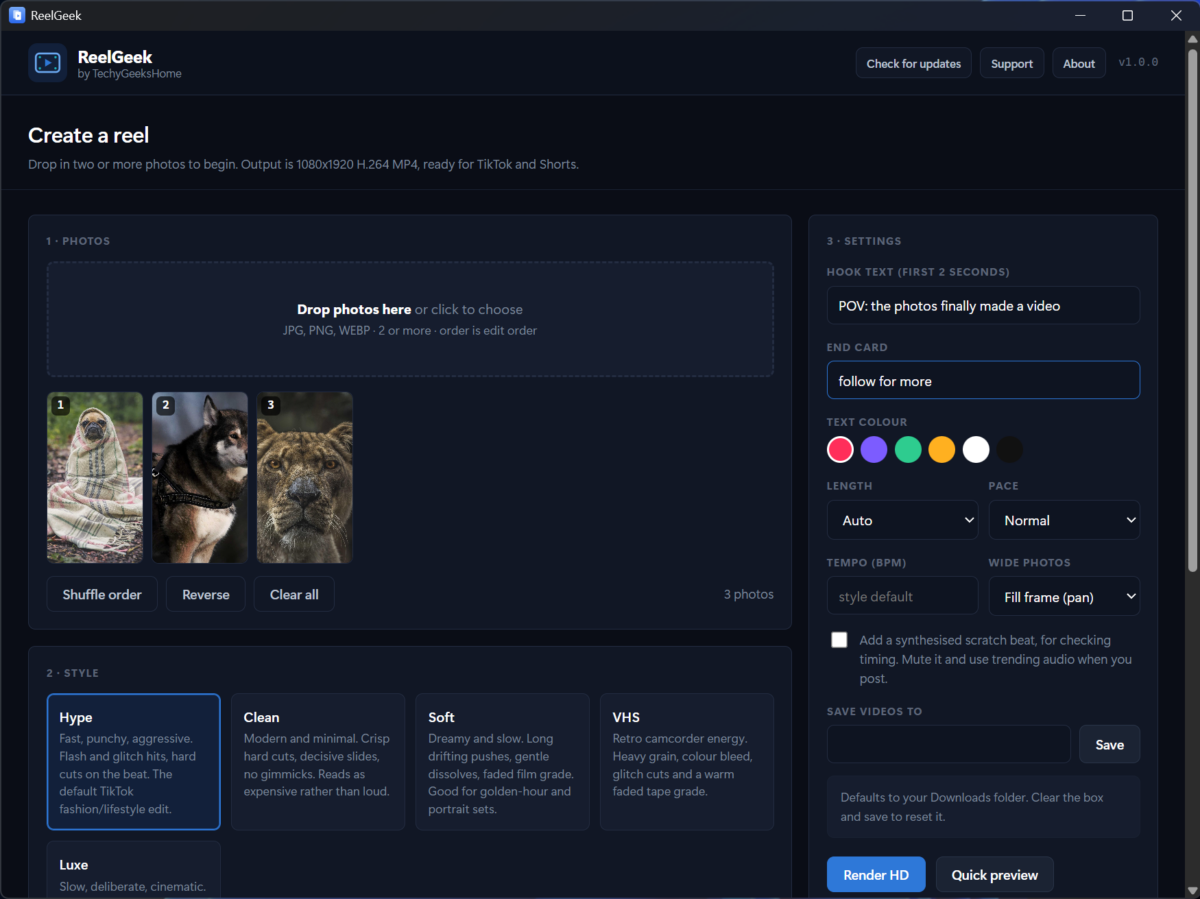The height and width of the screenshot is (899, 1200).
Task: Click the ReelGeek app icon in title bar
Action: tap(17, 15)
